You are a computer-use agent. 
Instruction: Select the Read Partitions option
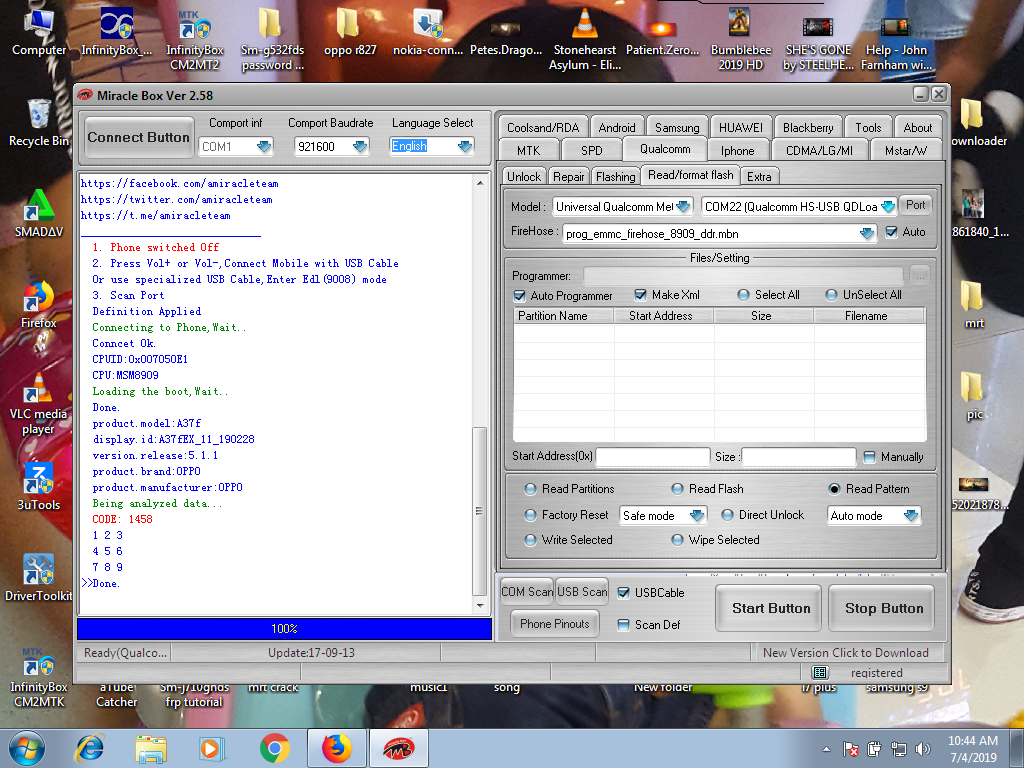coord(531,489)
